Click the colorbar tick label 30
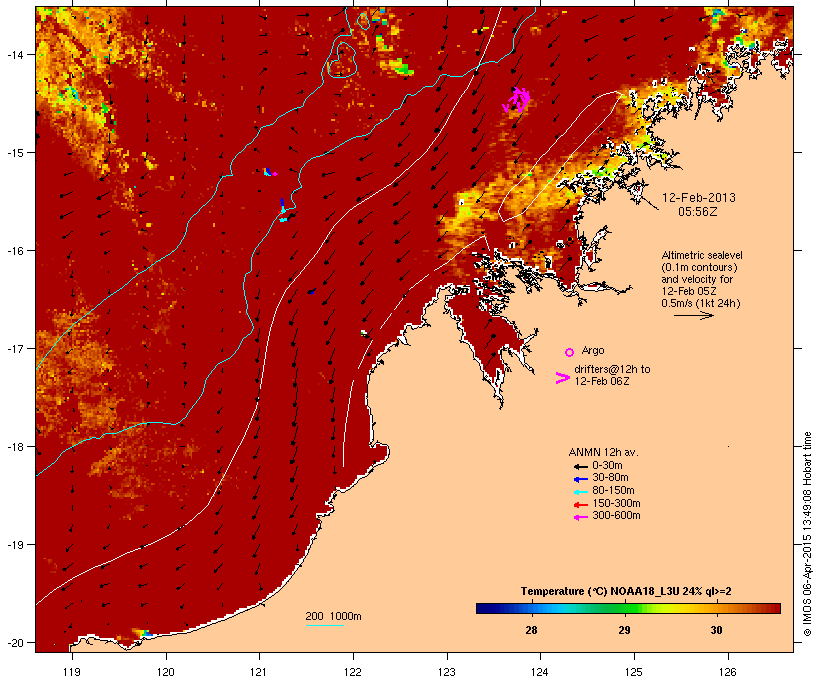Screen dimensions: 820x680 click(x=716, y=630)
